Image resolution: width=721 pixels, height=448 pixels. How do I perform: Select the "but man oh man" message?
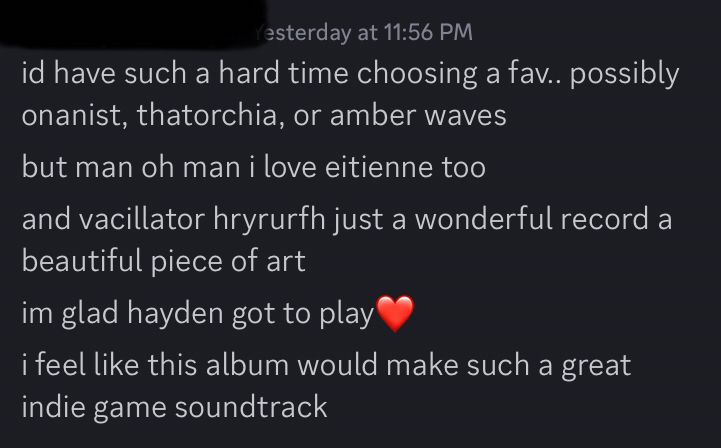coord(253,167)
